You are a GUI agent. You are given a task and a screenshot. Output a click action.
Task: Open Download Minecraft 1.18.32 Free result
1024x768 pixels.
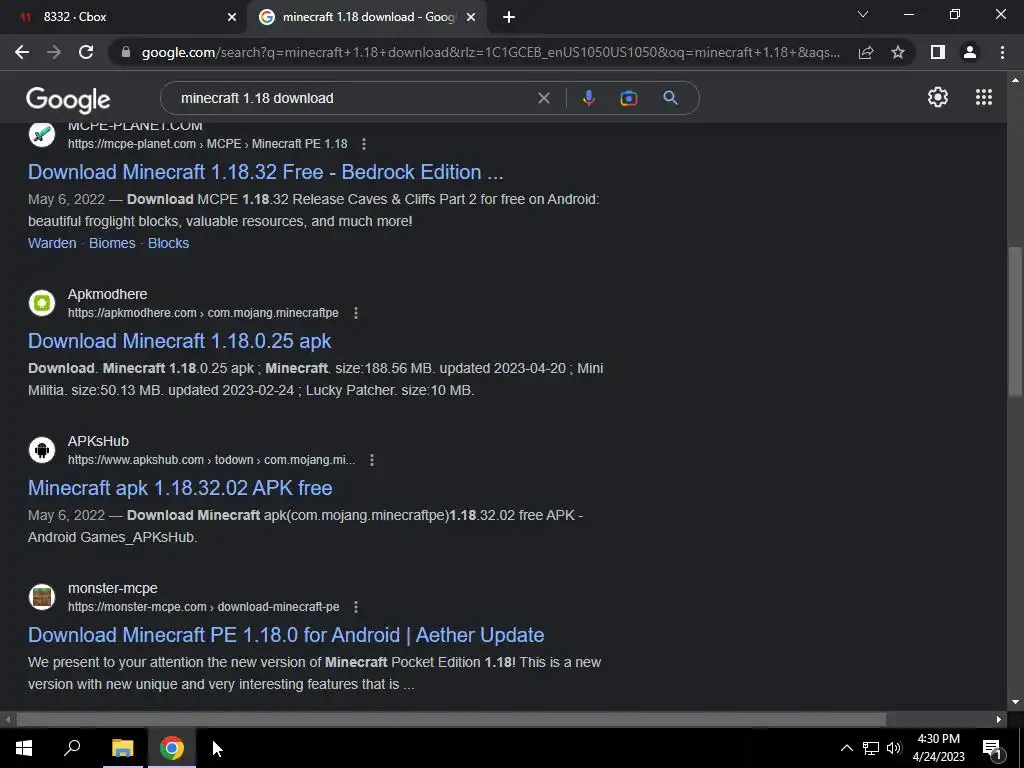point(265,172)
